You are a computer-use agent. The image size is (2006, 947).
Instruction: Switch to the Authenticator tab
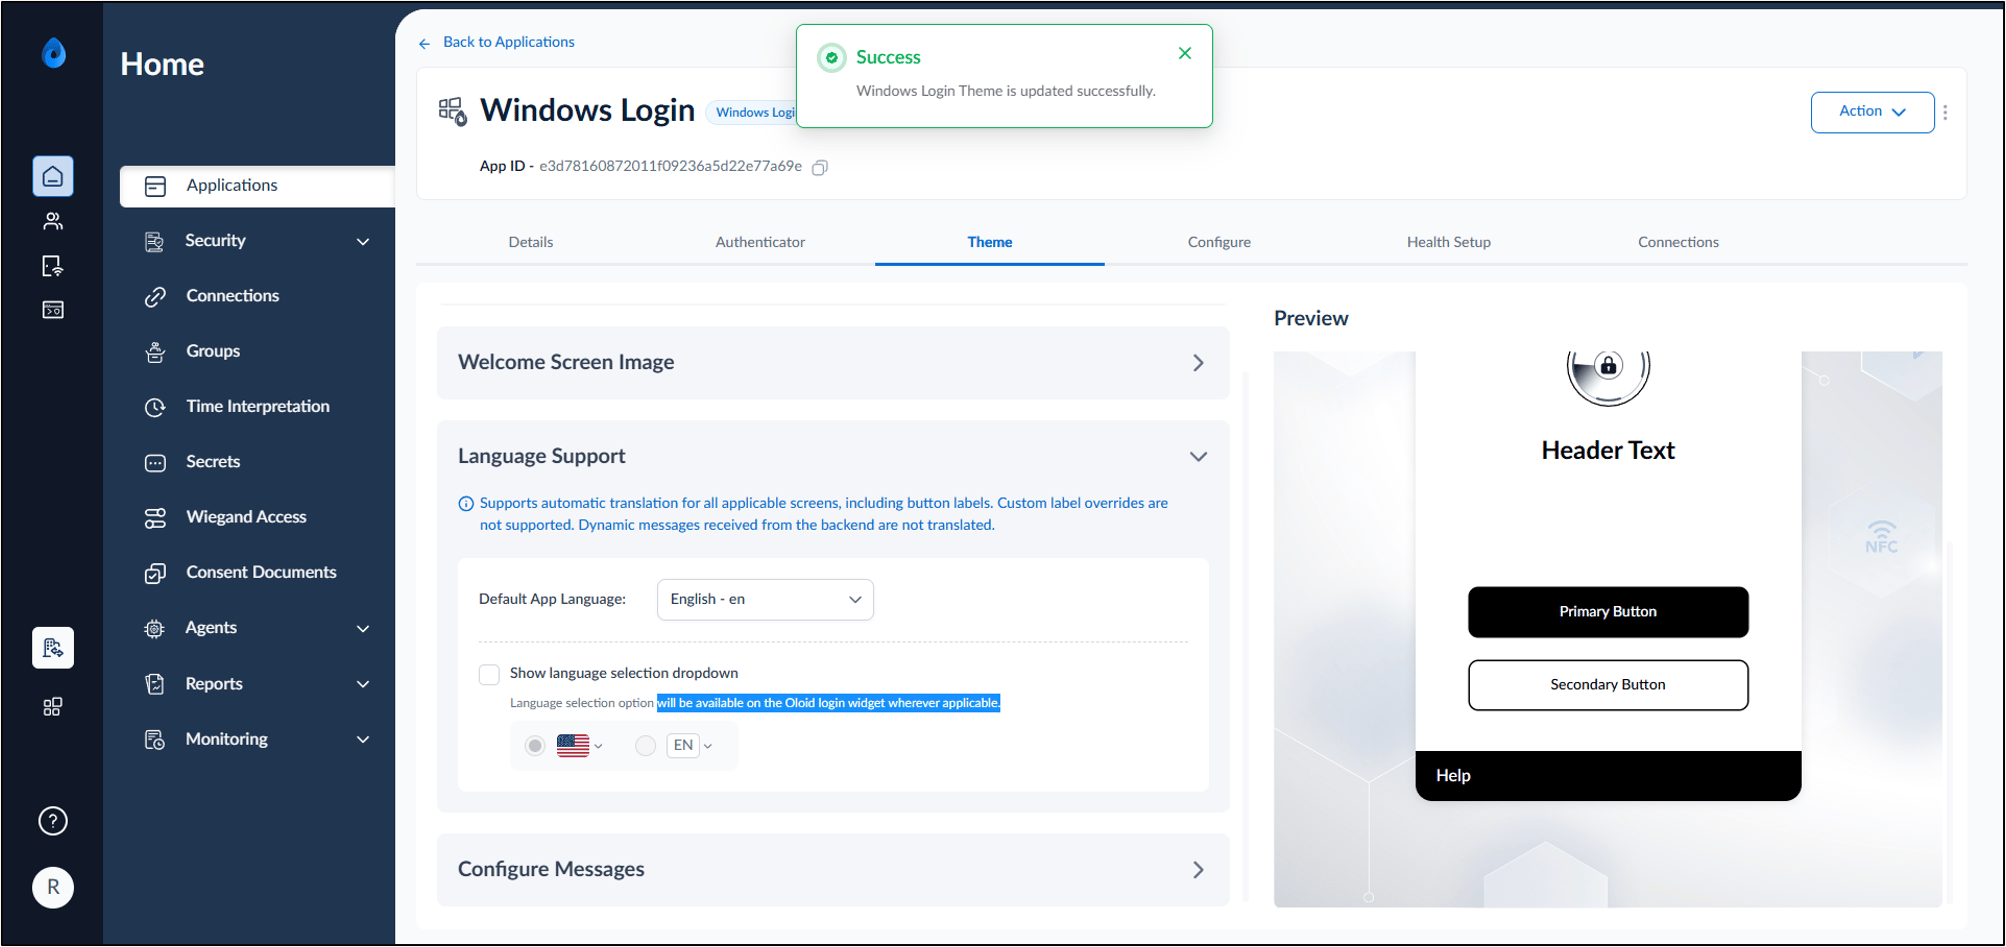tap(760, 242)
